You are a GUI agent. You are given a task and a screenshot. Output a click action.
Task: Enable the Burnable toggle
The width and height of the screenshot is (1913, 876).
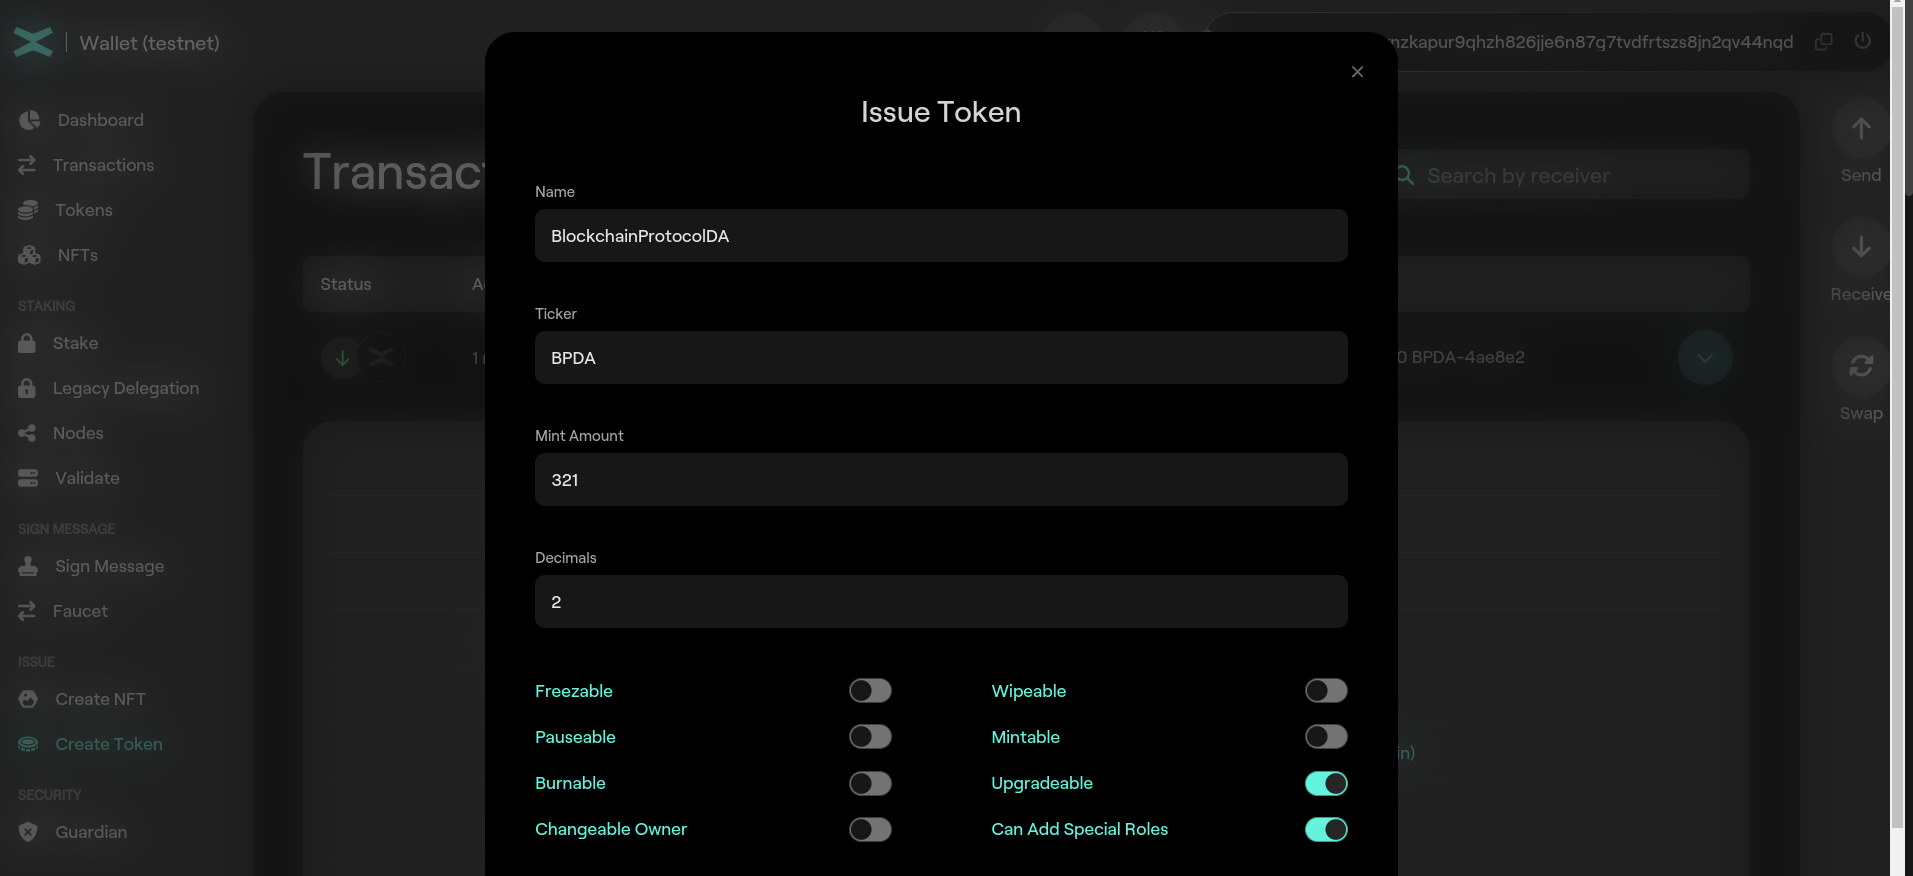pos(870,783)
